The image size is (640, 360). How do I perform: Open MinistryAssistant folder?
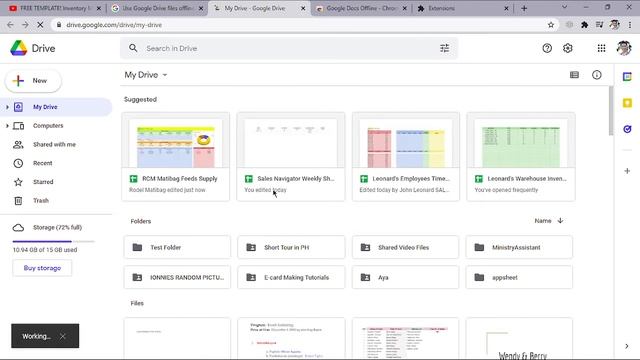519,247
